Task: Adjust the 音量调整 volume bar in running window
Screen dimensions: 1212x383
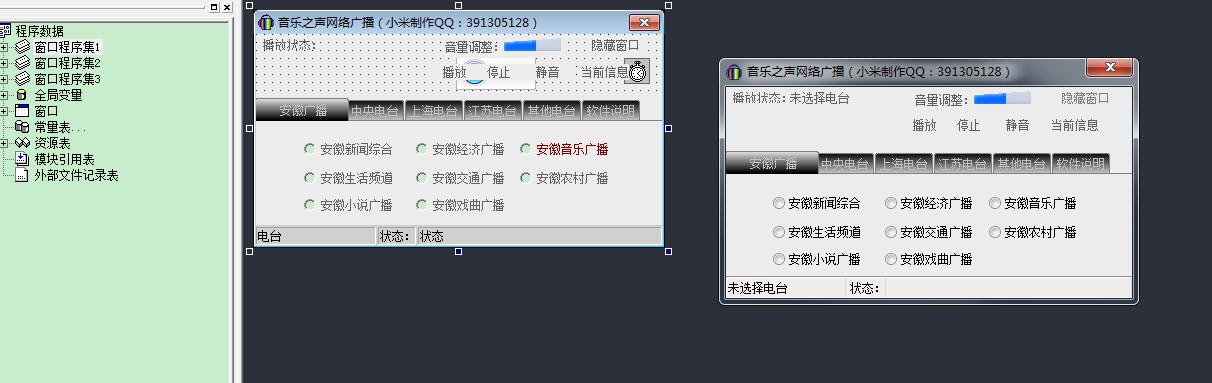Action: (1002, 98)
